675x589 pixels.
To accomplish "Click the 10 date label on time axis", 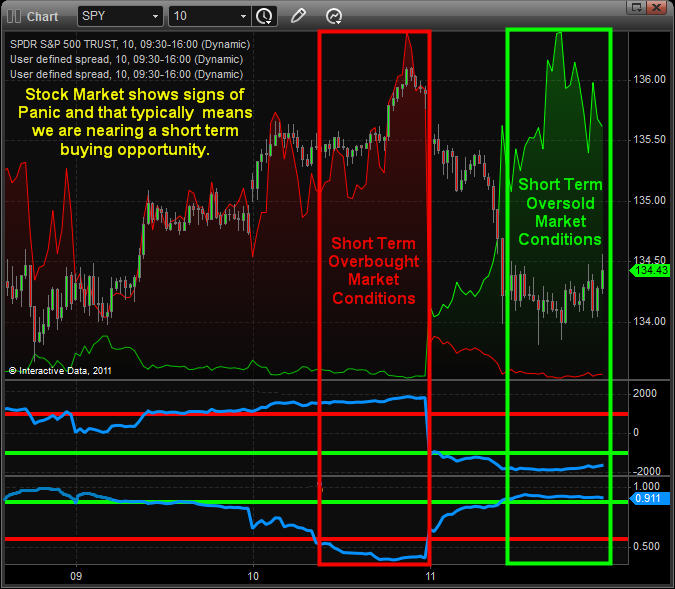I will coord(253,576).
